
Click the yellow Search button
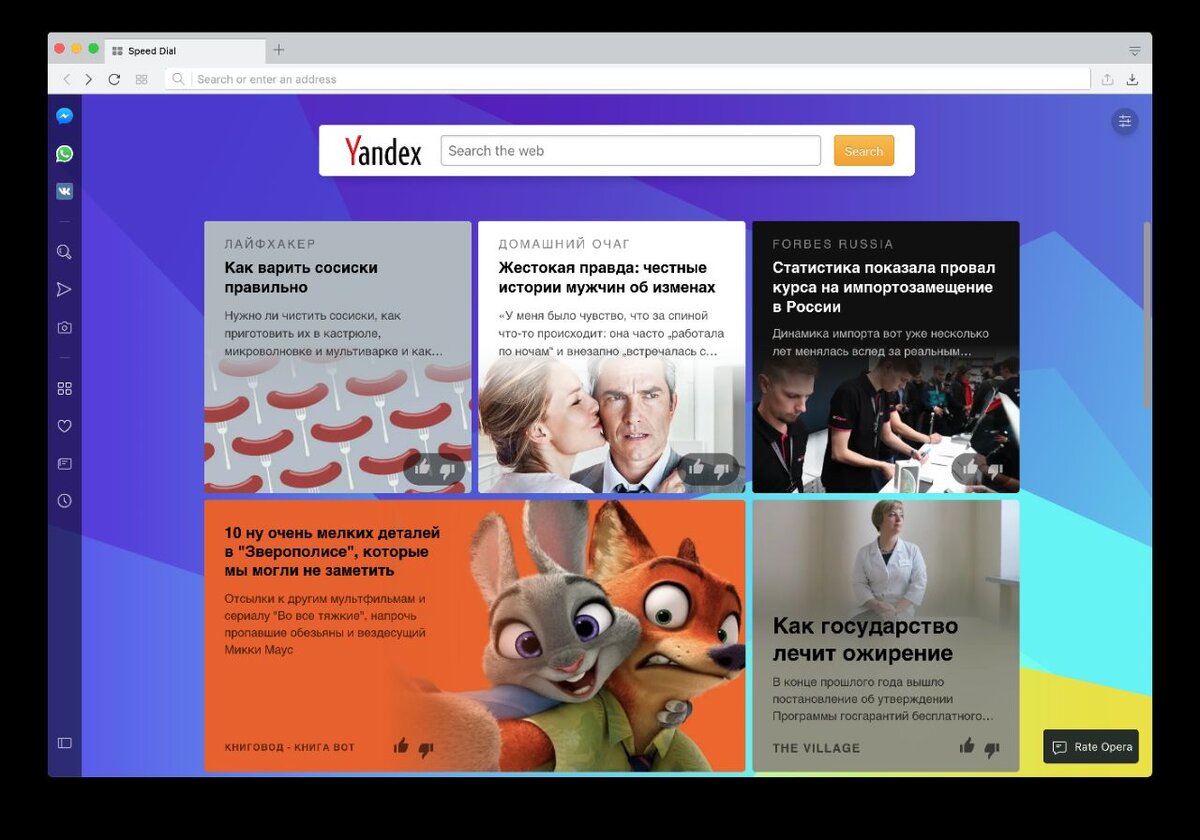pyautogui.click(x=864, y=151)
